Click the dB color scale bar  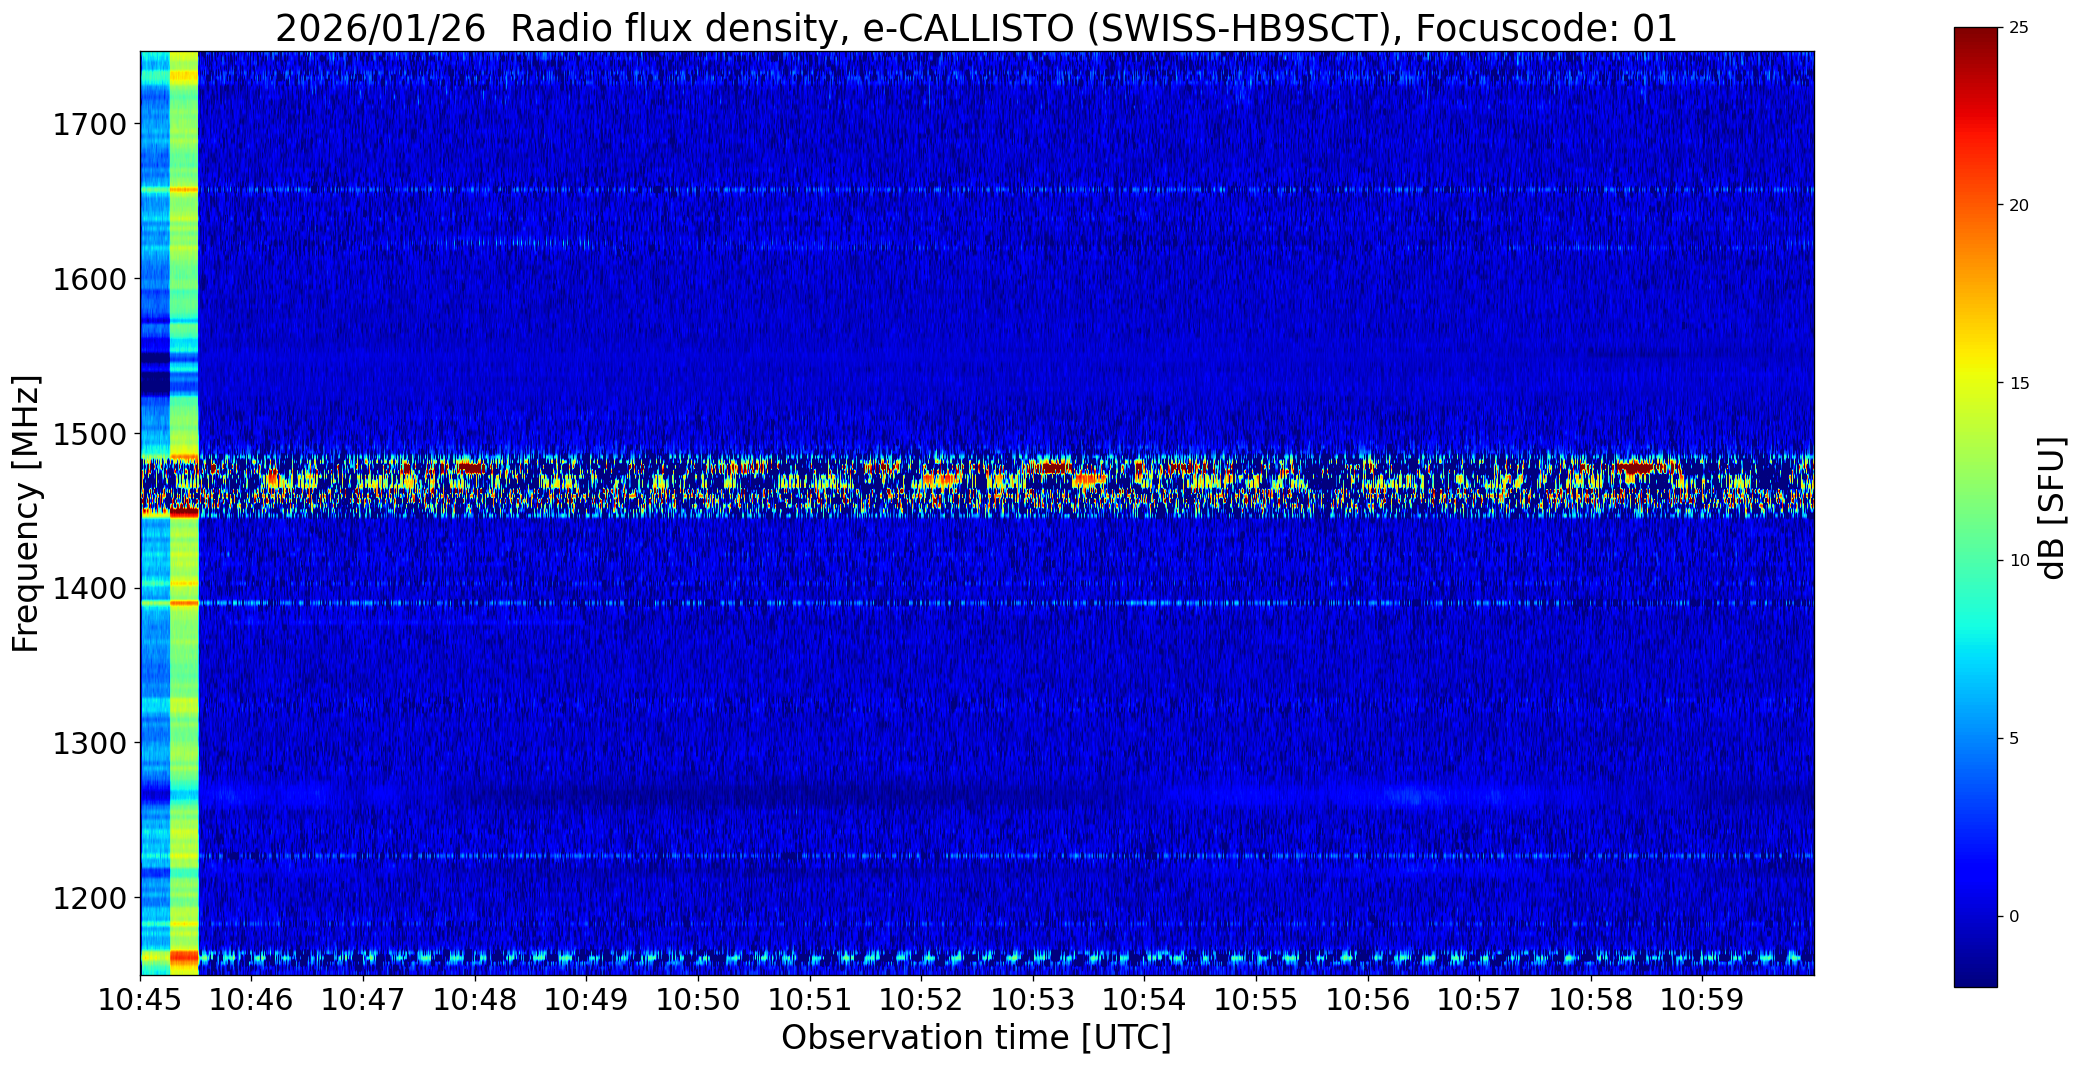tap(1975, 507)
